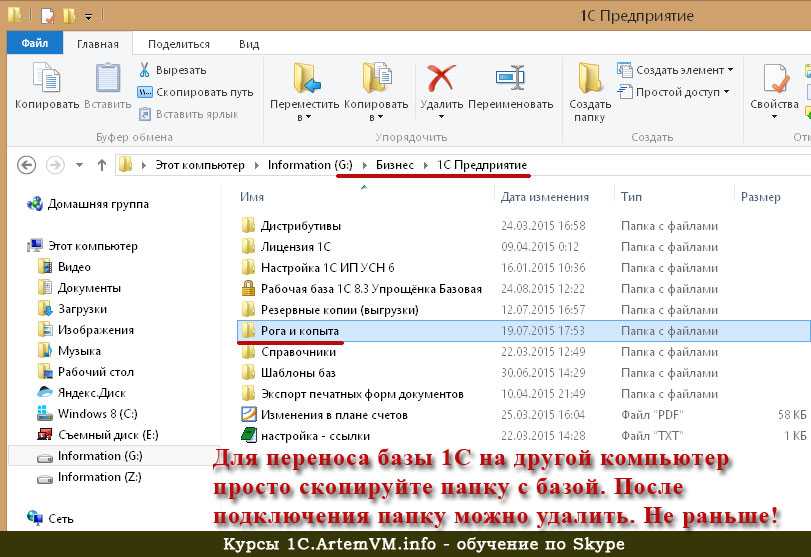Sort by the Тип column header
The height and width of the screenshot is (557, 811).
click(x=631, y=197)
